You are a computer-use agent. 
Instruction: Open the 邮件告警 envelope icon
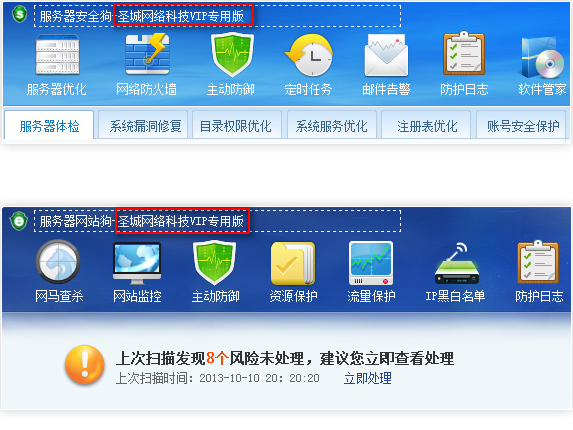tap(386, 55)
